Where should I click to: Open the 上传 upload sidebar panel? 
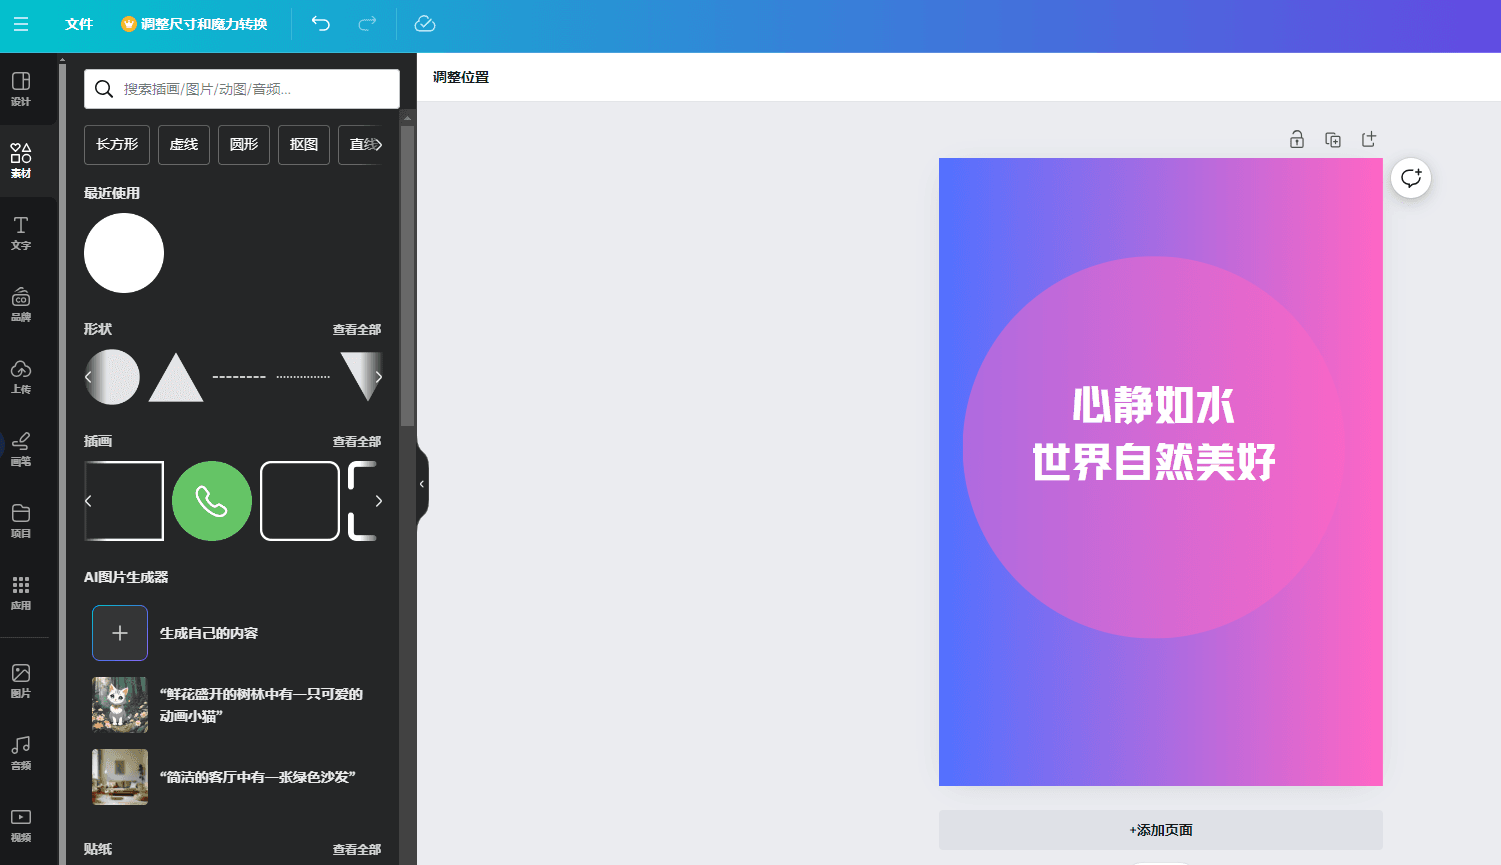21,376
